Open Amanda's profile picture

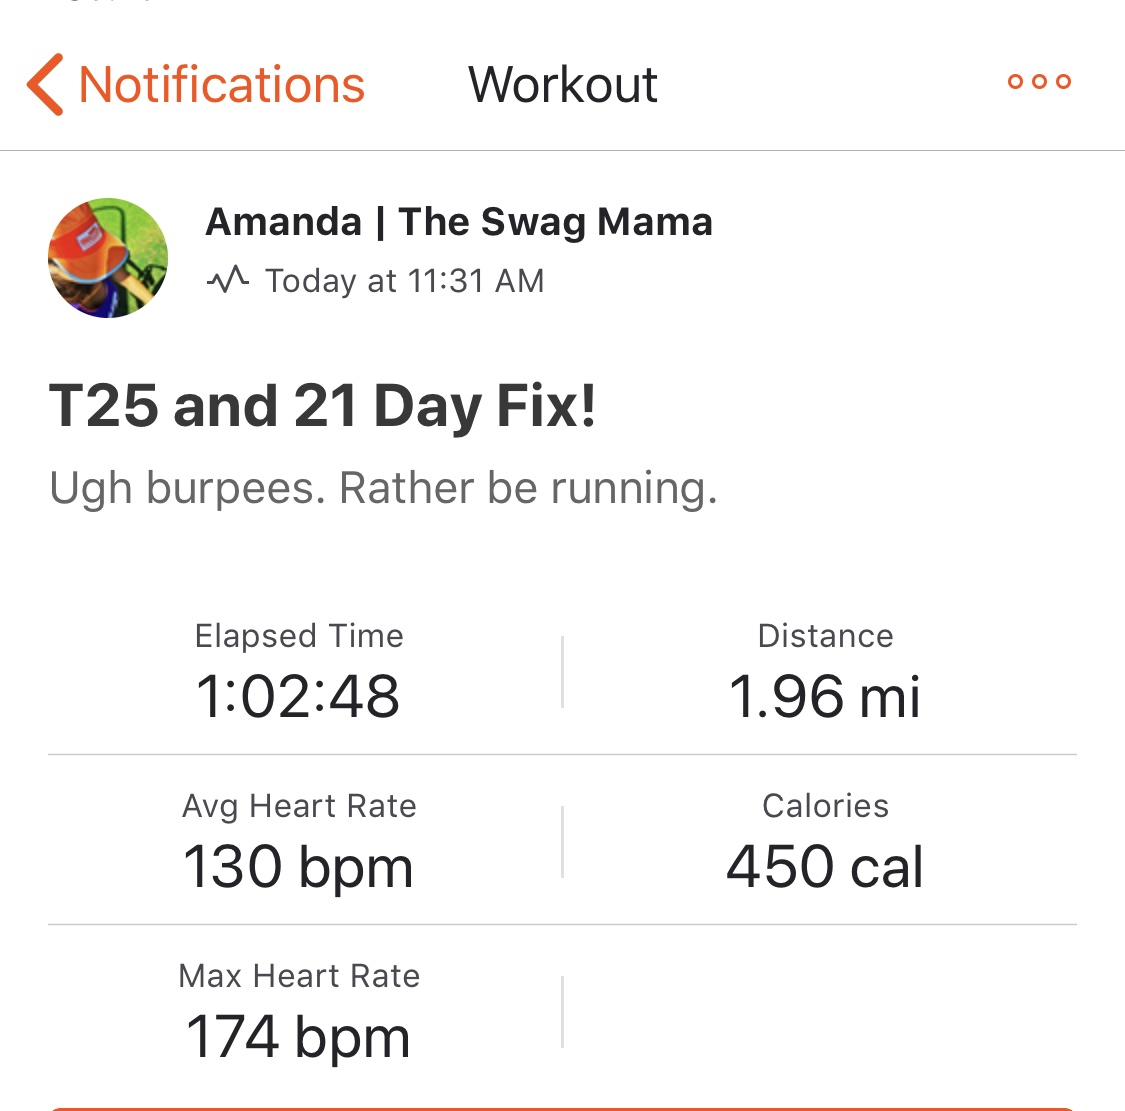click(108, 258)
